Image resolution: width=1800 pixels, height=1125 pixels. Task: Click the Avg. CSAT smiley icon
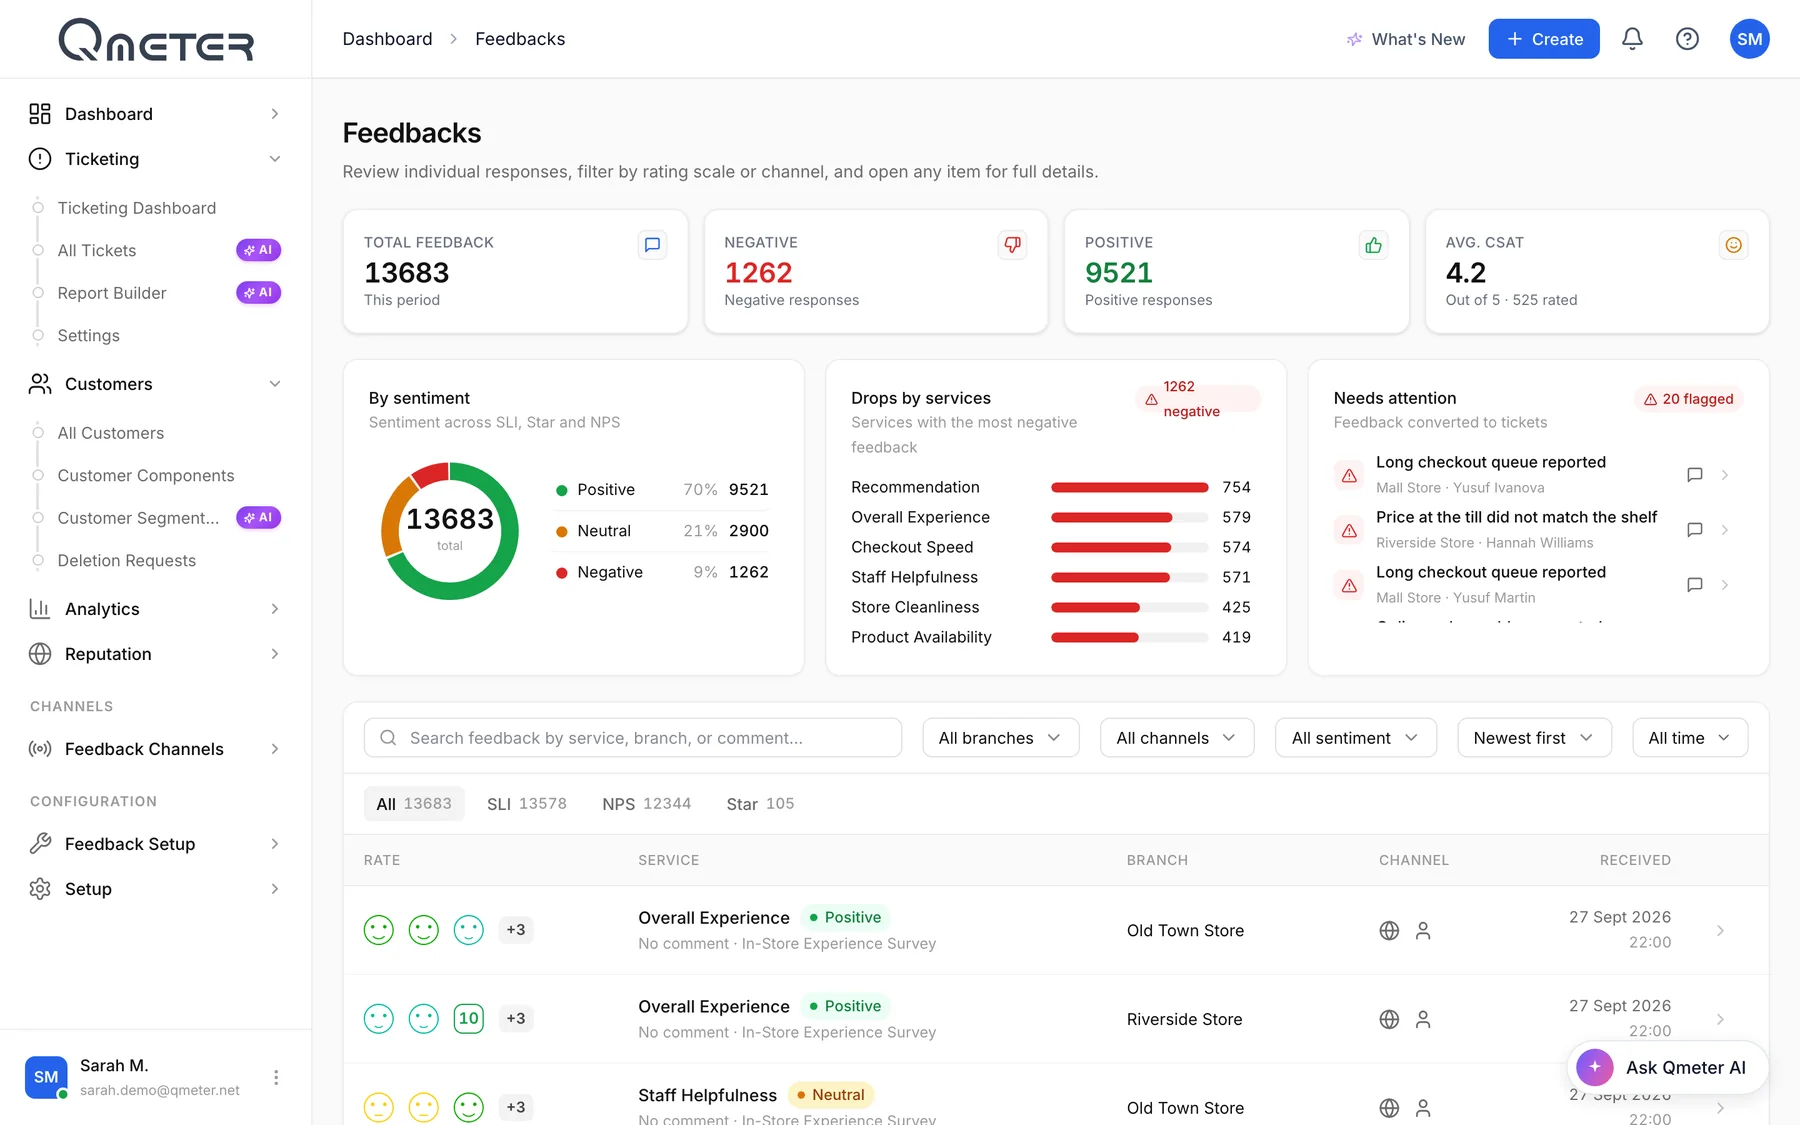[x=1733, y=245]
